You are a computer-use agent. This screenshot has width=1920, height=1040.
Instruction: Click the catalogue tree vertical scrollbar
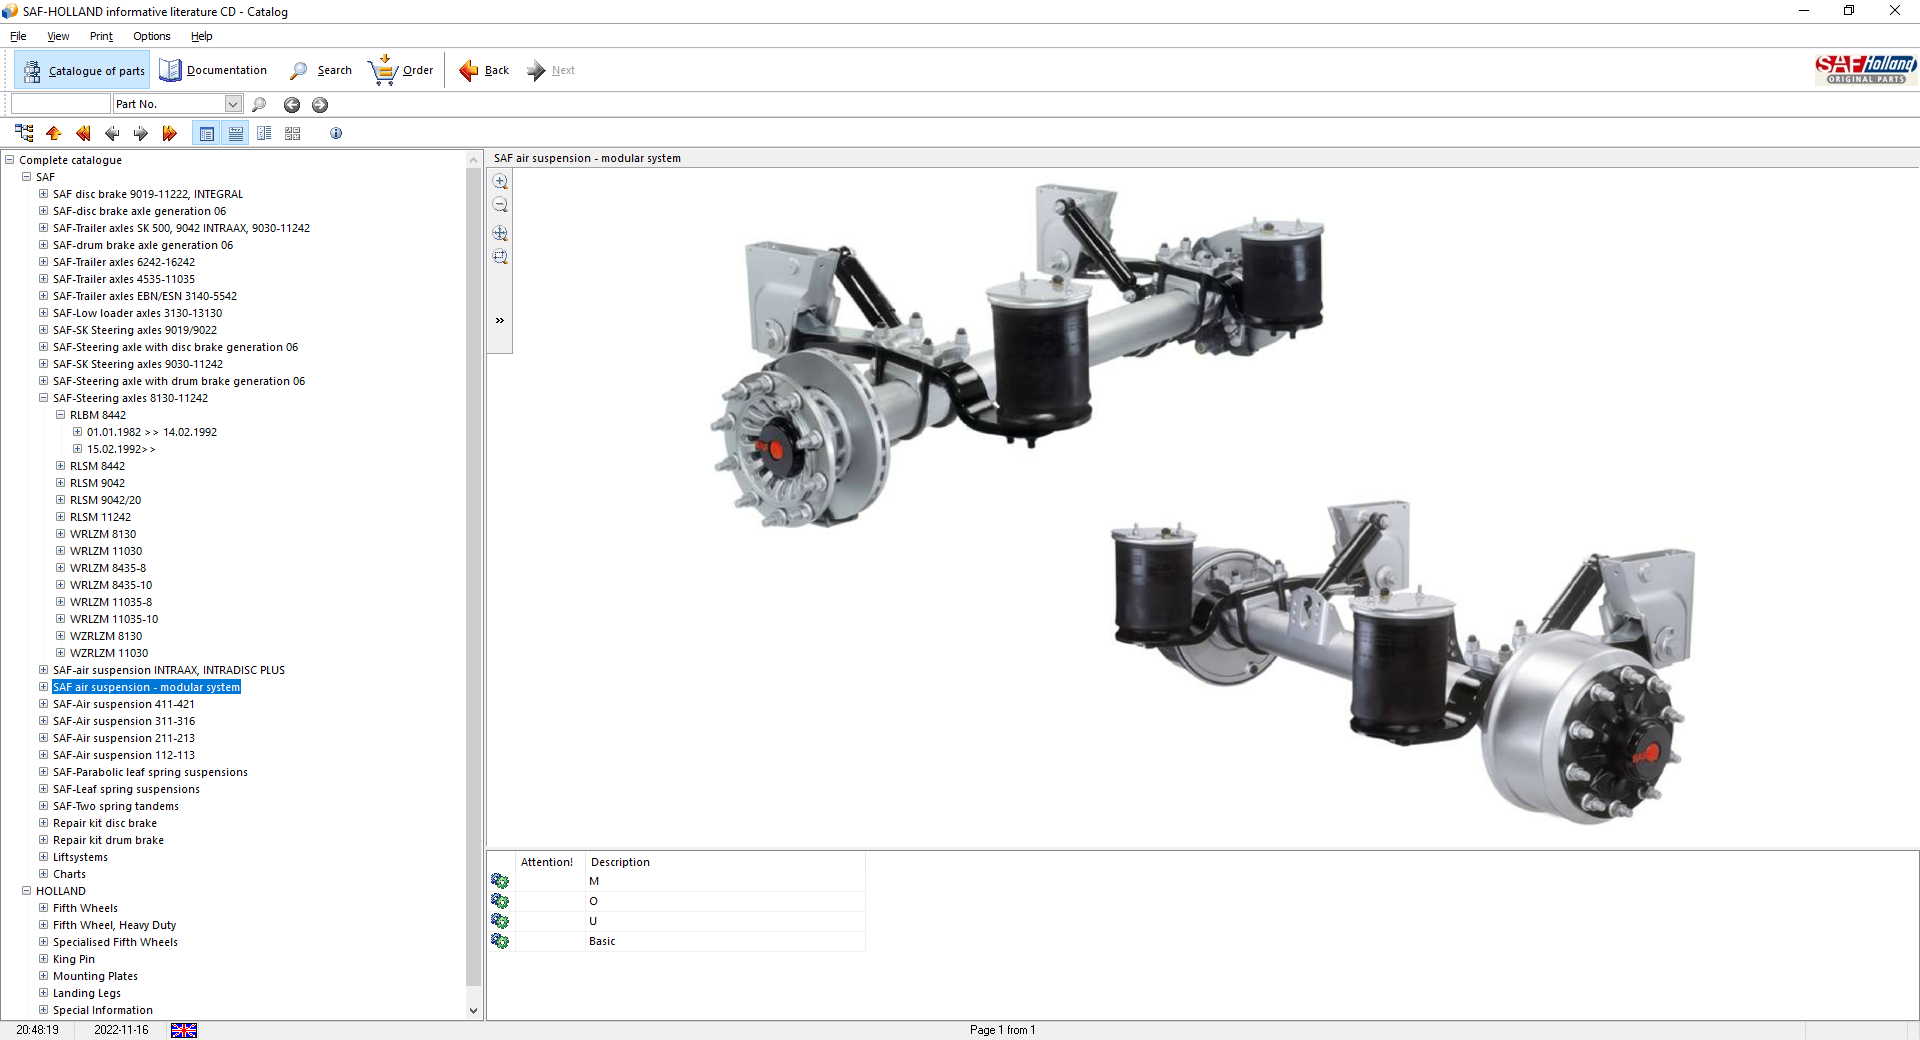pyautogui.click(x=474, y=580)
